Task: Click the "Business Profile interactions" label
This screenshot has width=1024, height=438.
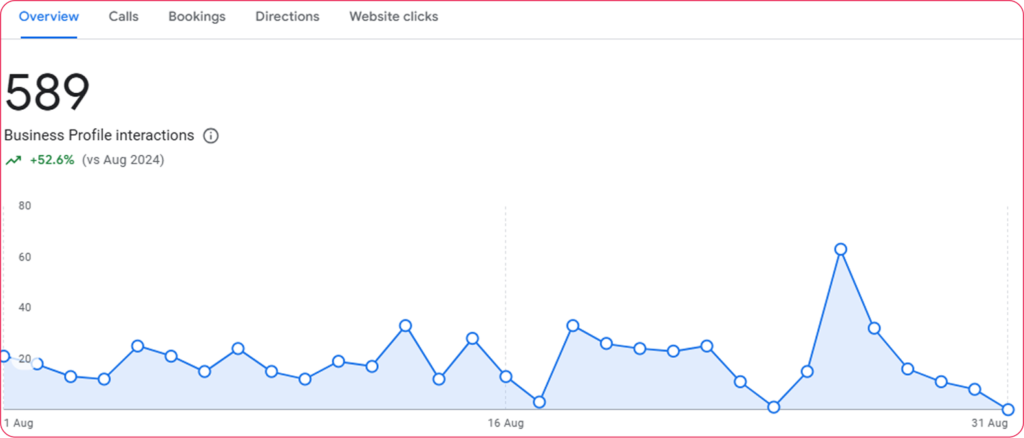Action: coord(99,136)
